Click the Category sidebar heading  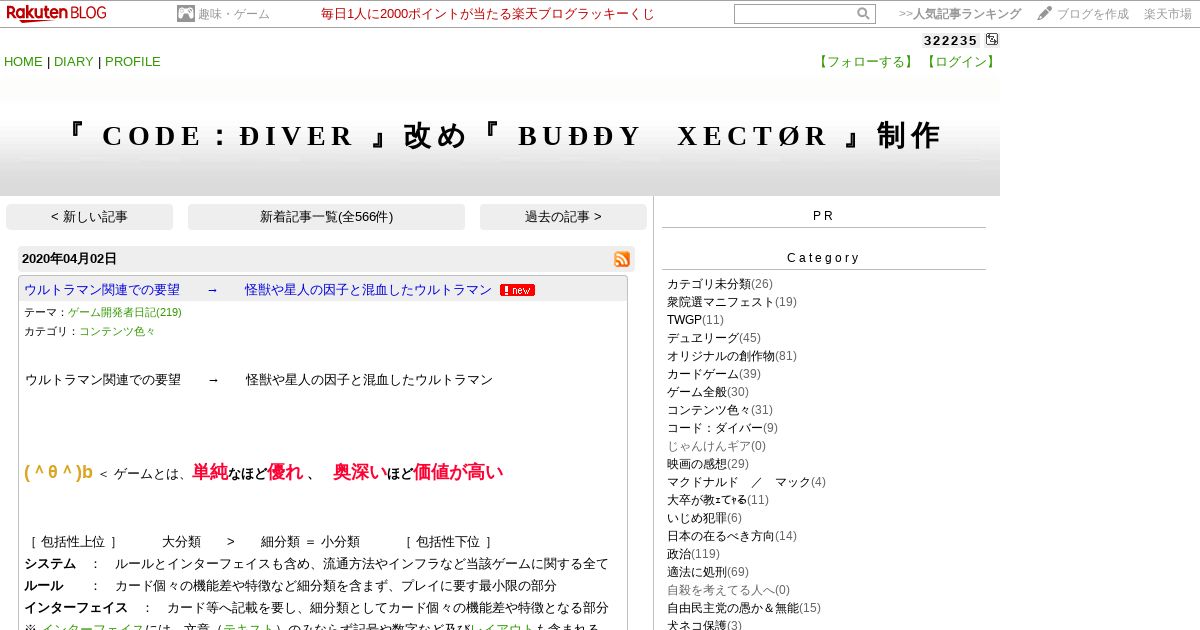point(823,258)
